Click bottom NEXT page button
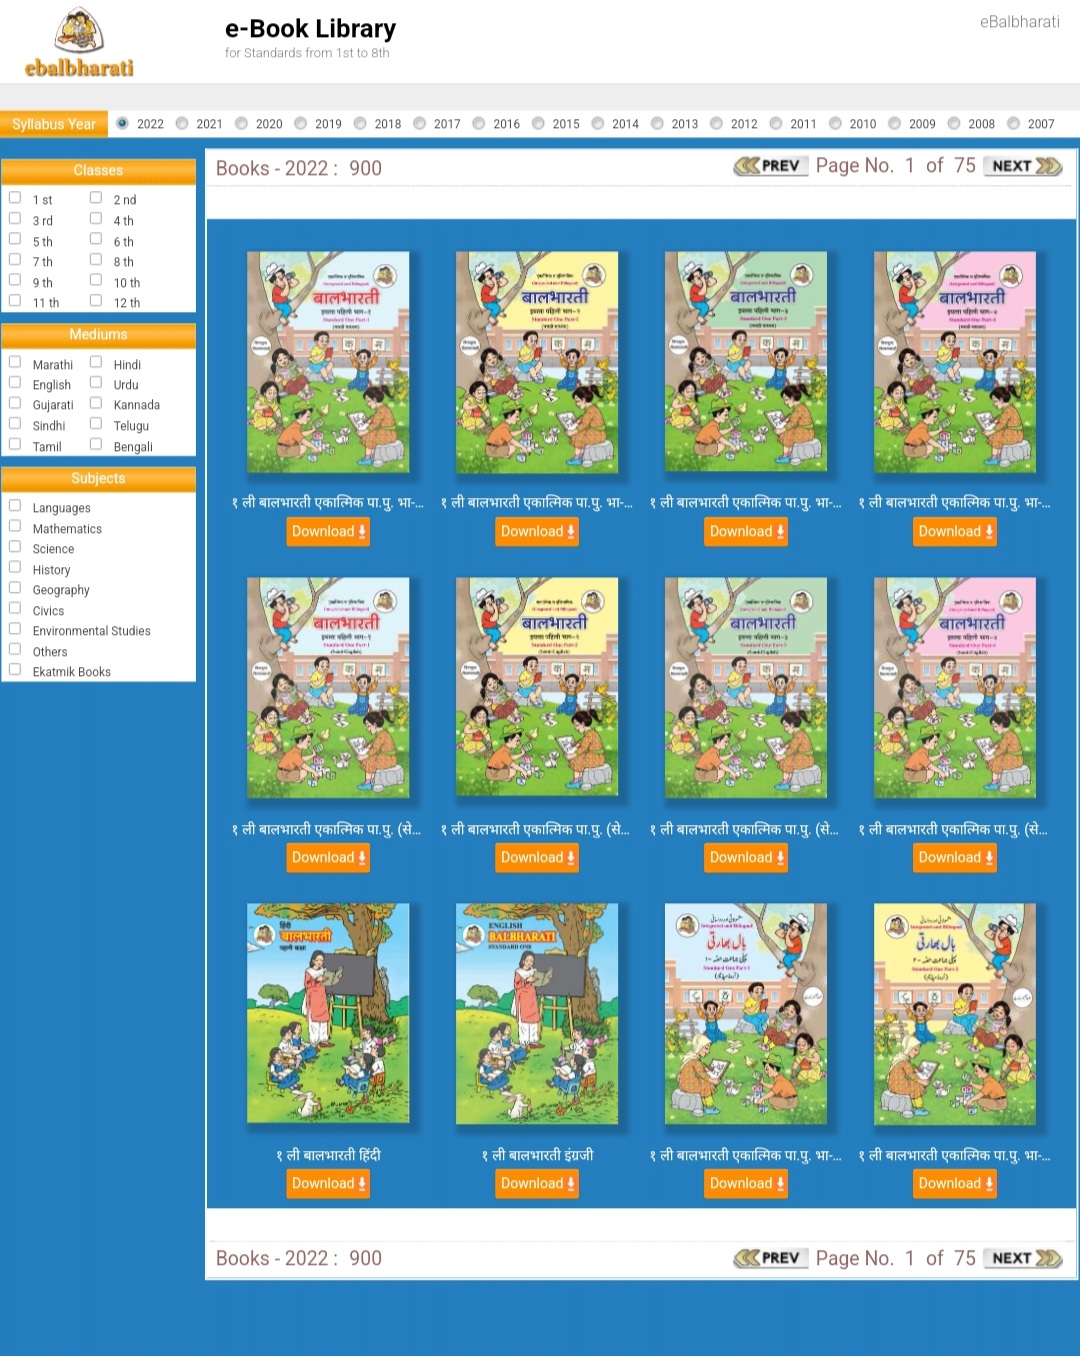The height and width of the screenshot is (1356, 1080). tap(1025, 1258)
